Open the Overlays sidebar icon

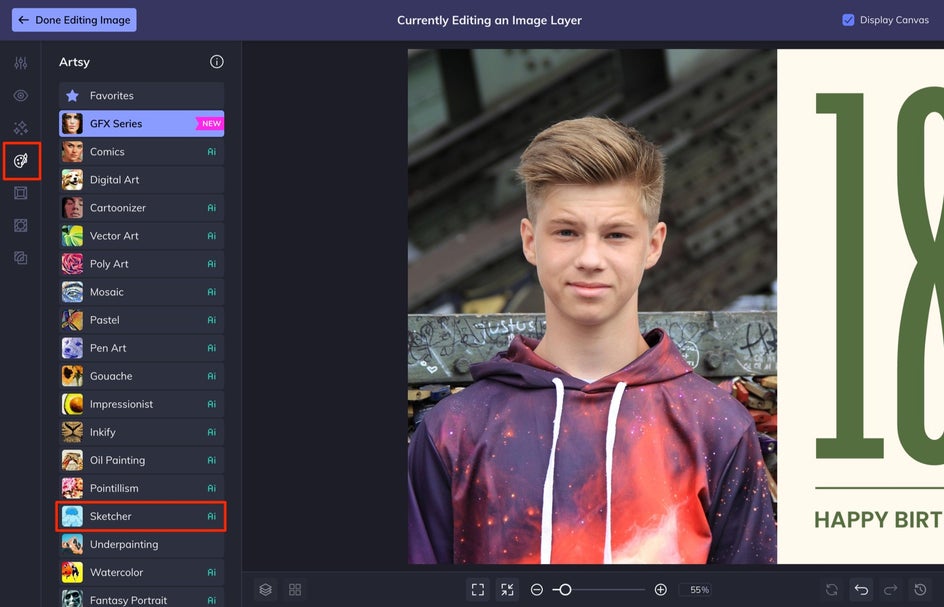(x=20, y=225)
